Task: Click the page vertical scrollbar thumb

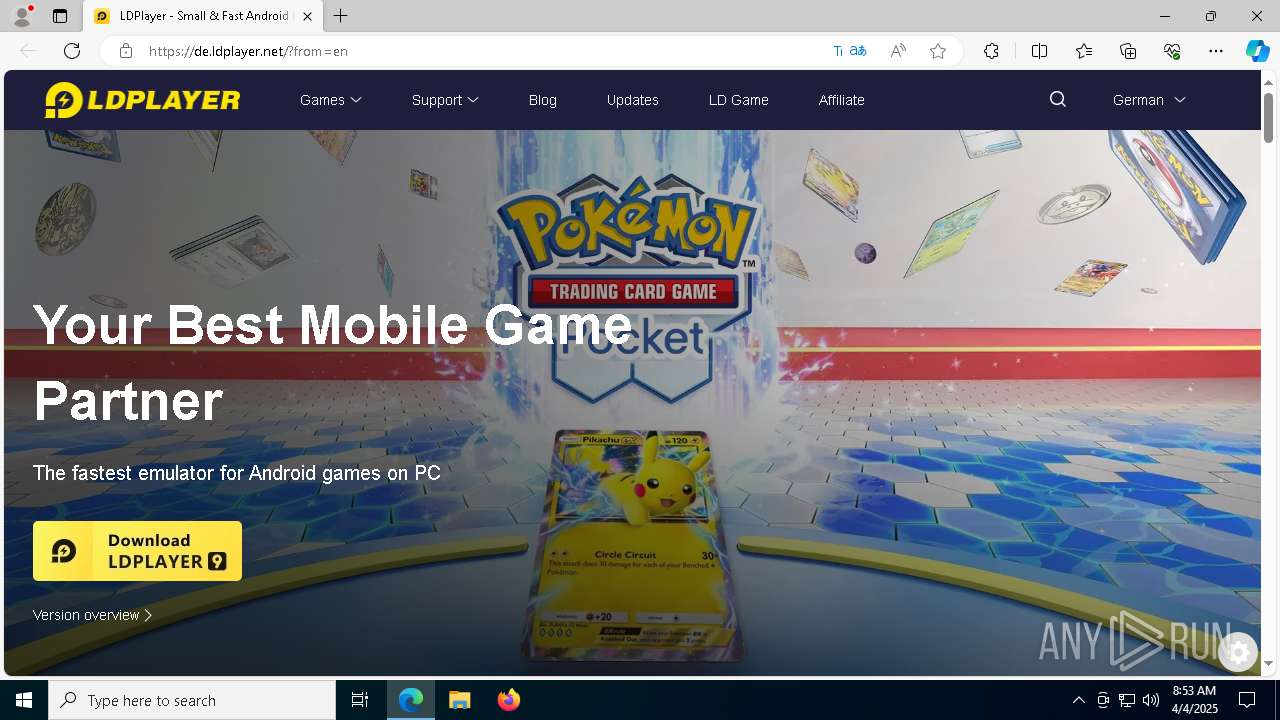Action: pos(1269,117)
